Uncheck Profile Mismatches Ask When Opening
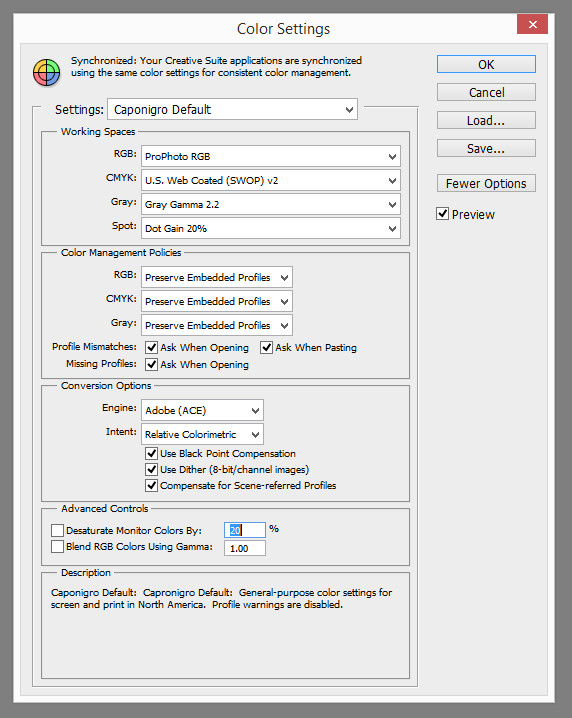This screenshot has height=718, width=572. [152, 348]
